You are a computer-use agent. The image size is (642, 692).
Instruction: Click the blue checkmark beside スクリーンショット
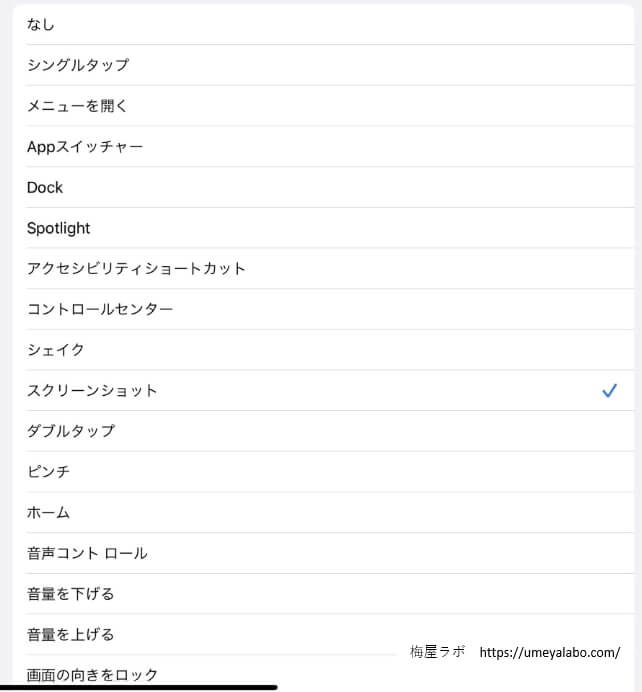click(x=609, y=390)
